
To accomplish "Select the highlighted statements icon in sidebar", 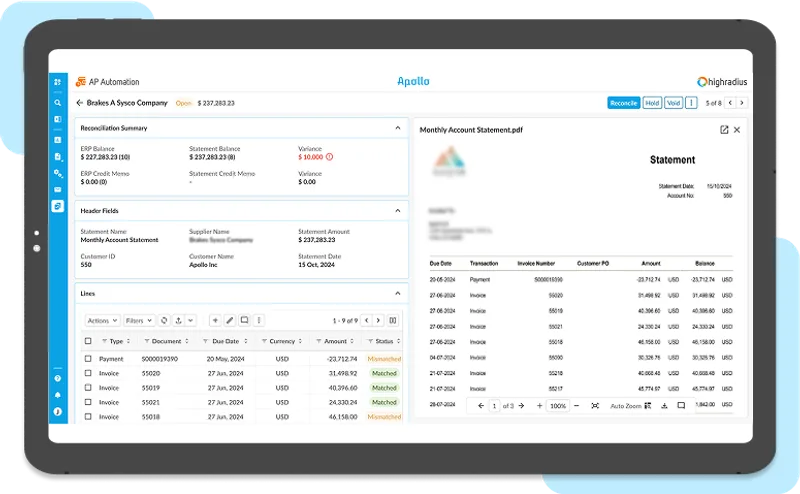I will click(x=58, y=206).
